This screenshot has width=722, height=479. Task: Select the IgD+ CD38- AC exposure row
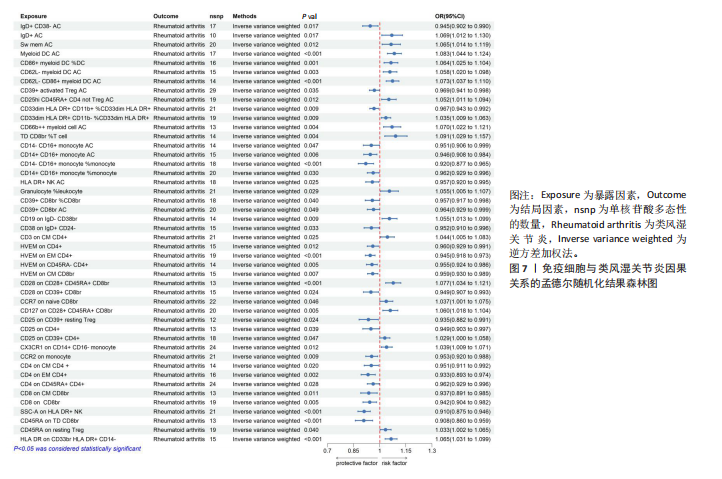point(46,26)
